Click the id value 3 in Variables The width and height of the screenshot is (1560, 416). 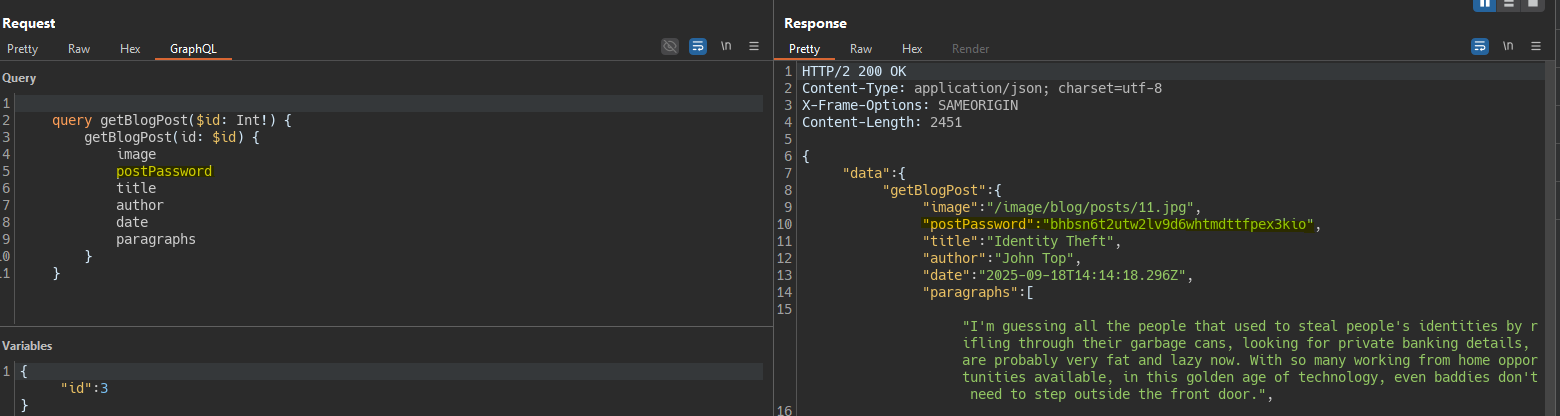[103, 387]
